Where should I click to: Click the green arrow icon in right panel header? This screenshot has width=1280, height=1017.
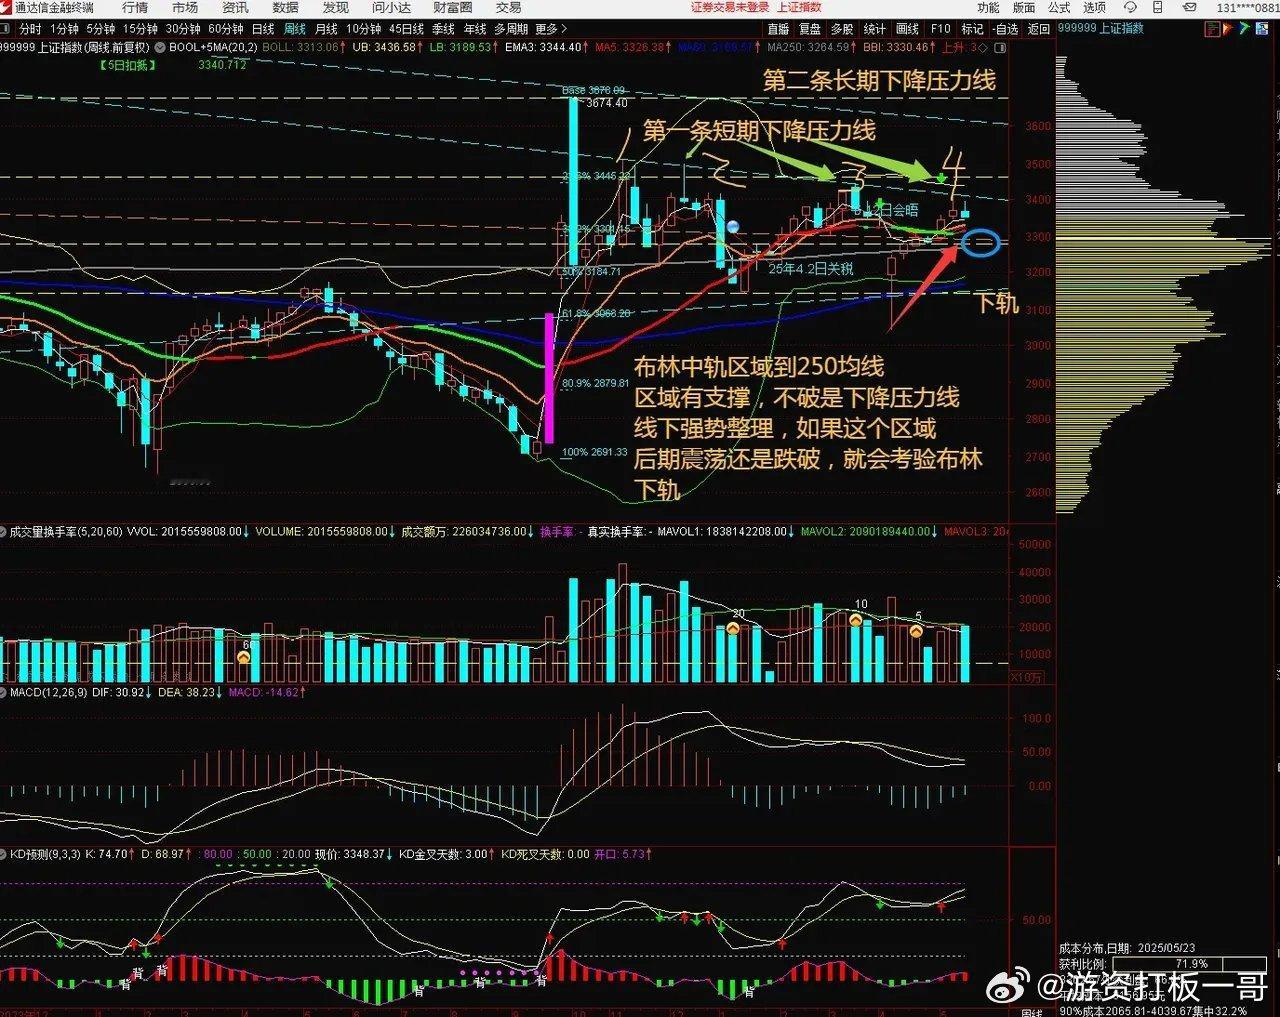1245,28
